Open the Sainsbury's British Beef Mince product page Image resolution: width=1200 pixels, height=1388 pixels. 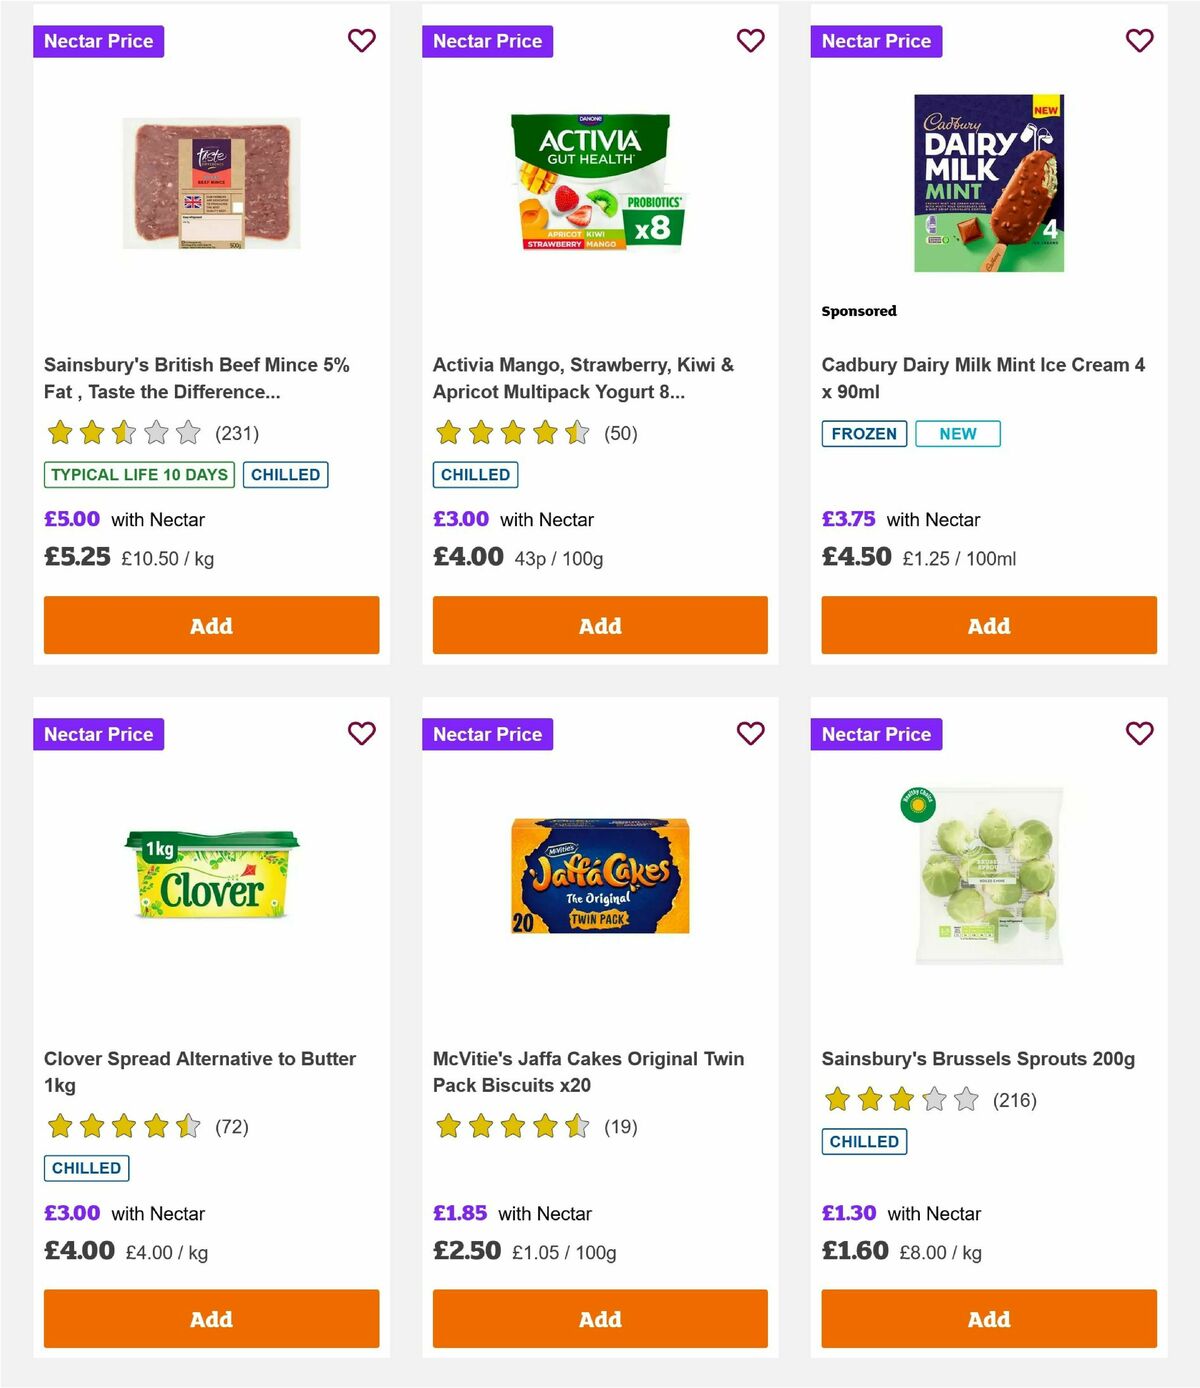(x=196, y=378)
